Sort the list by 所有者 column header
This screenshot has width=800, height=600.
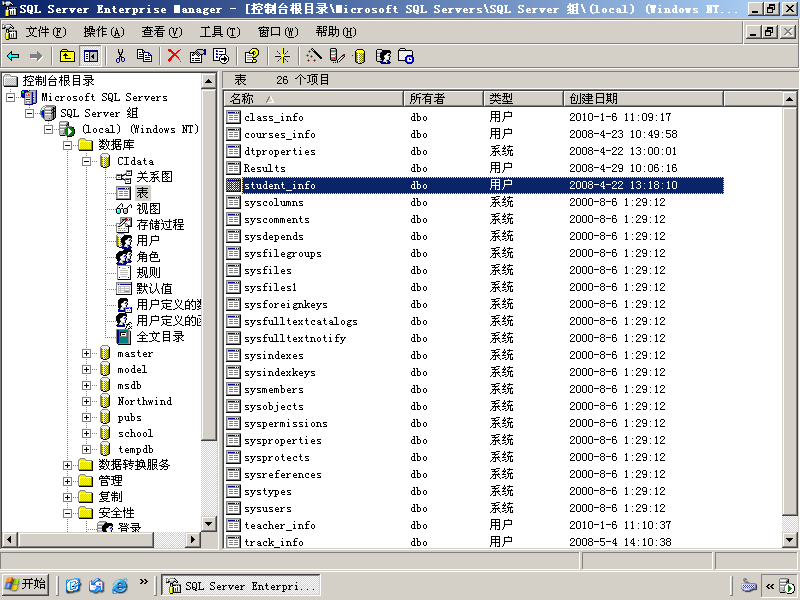point(443,98)
